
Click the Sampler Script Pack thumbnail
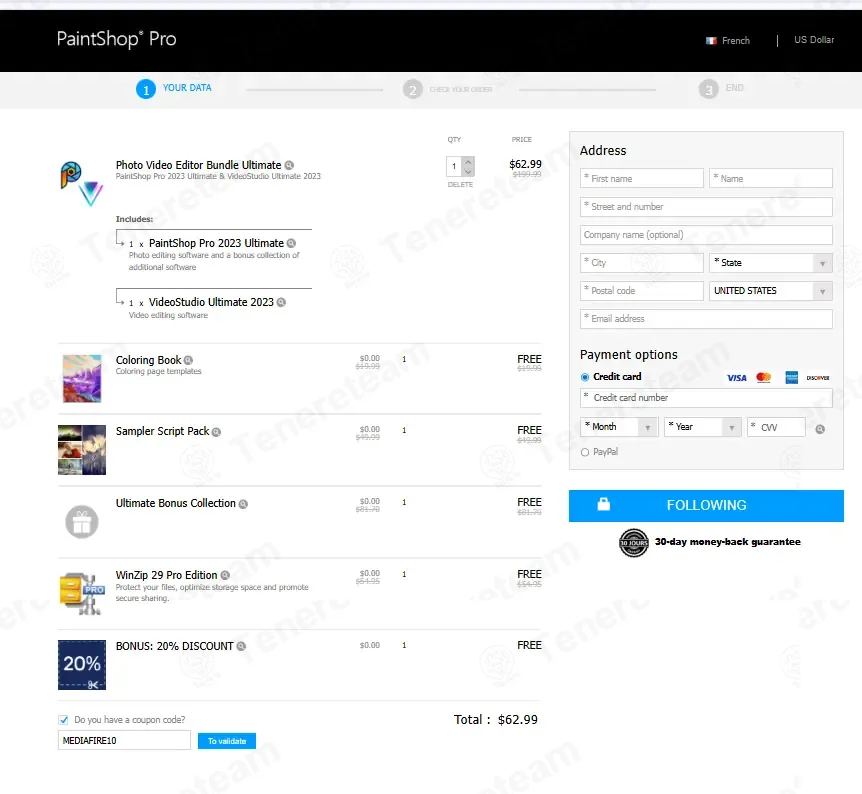(x=82, y=450)
